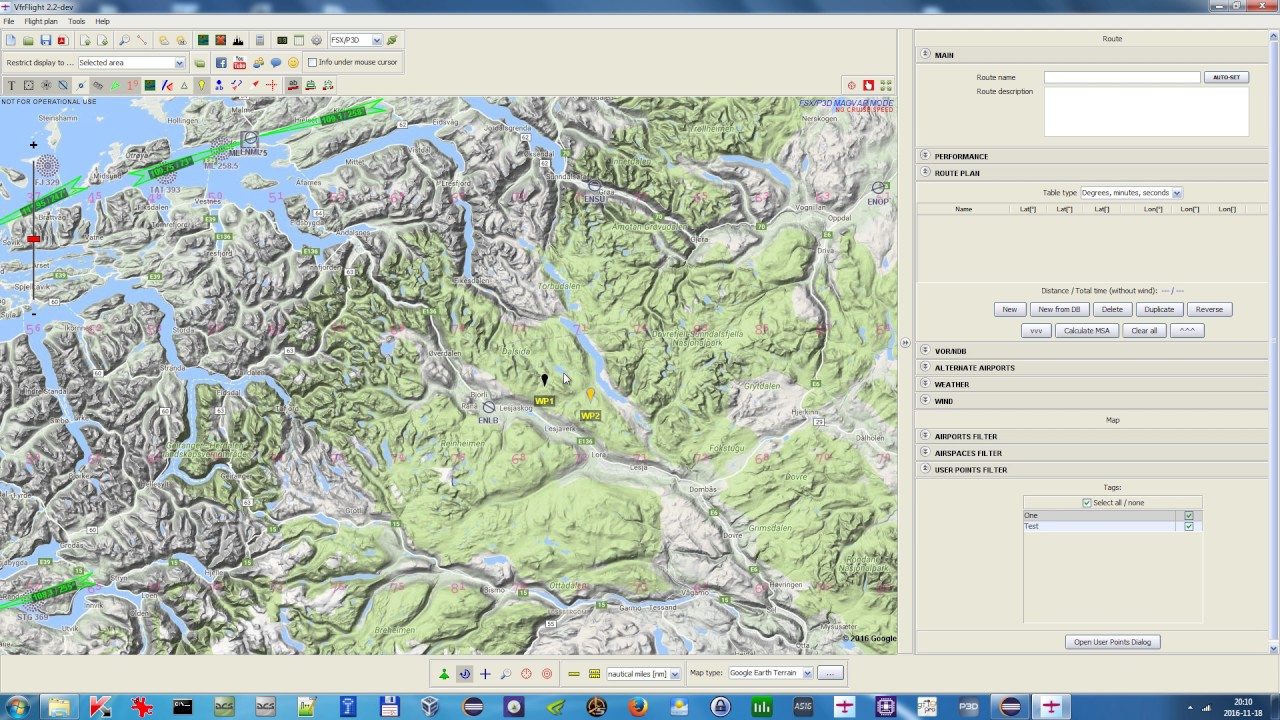The width and height of the screenshot is (1280, 720).
Task: Click the red crosshair icon in the map toolbar
Action: click(271, 85)
